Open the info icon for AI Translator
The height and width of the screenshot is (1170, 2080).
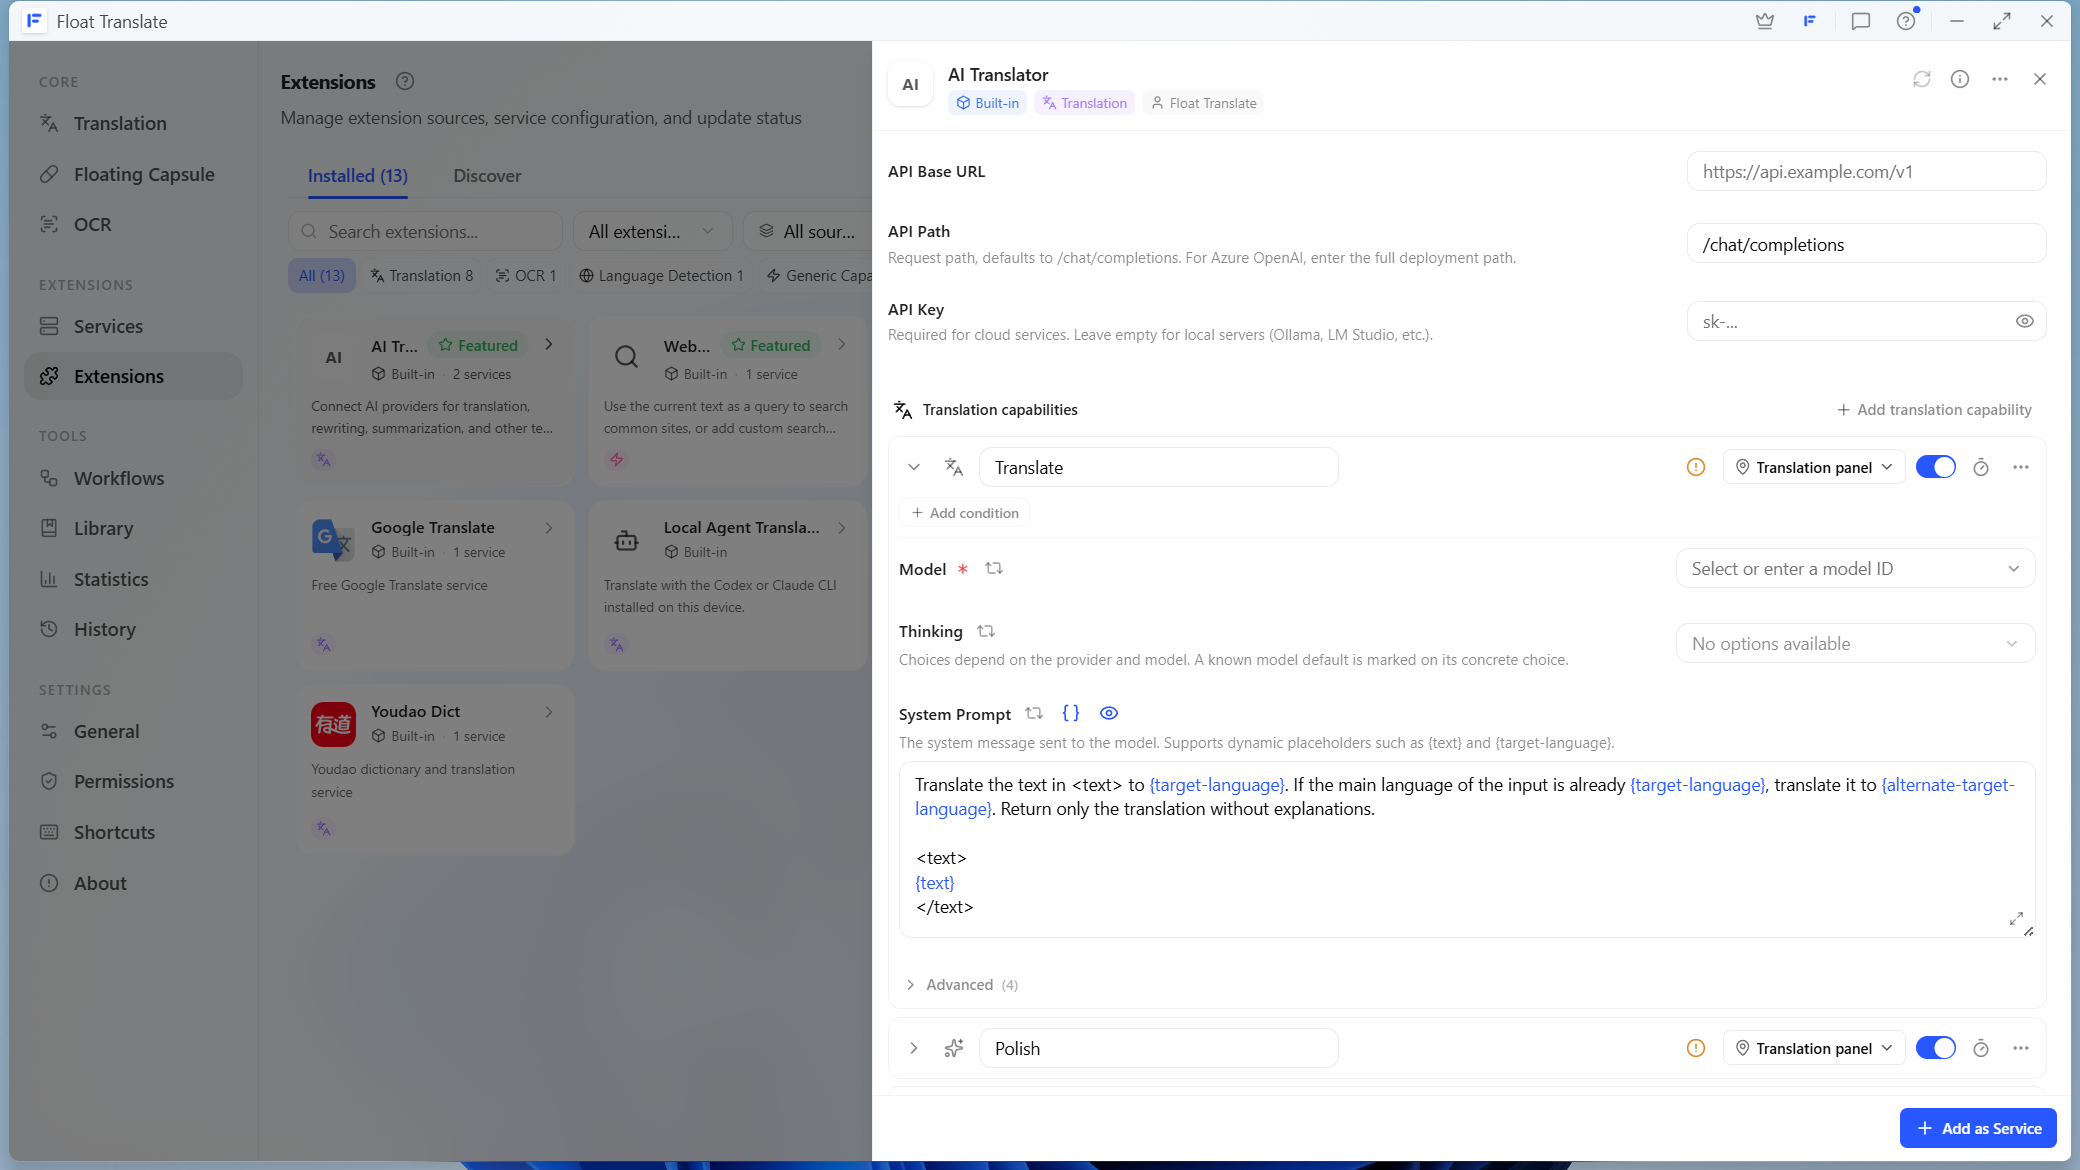[x=1960, y=79]
